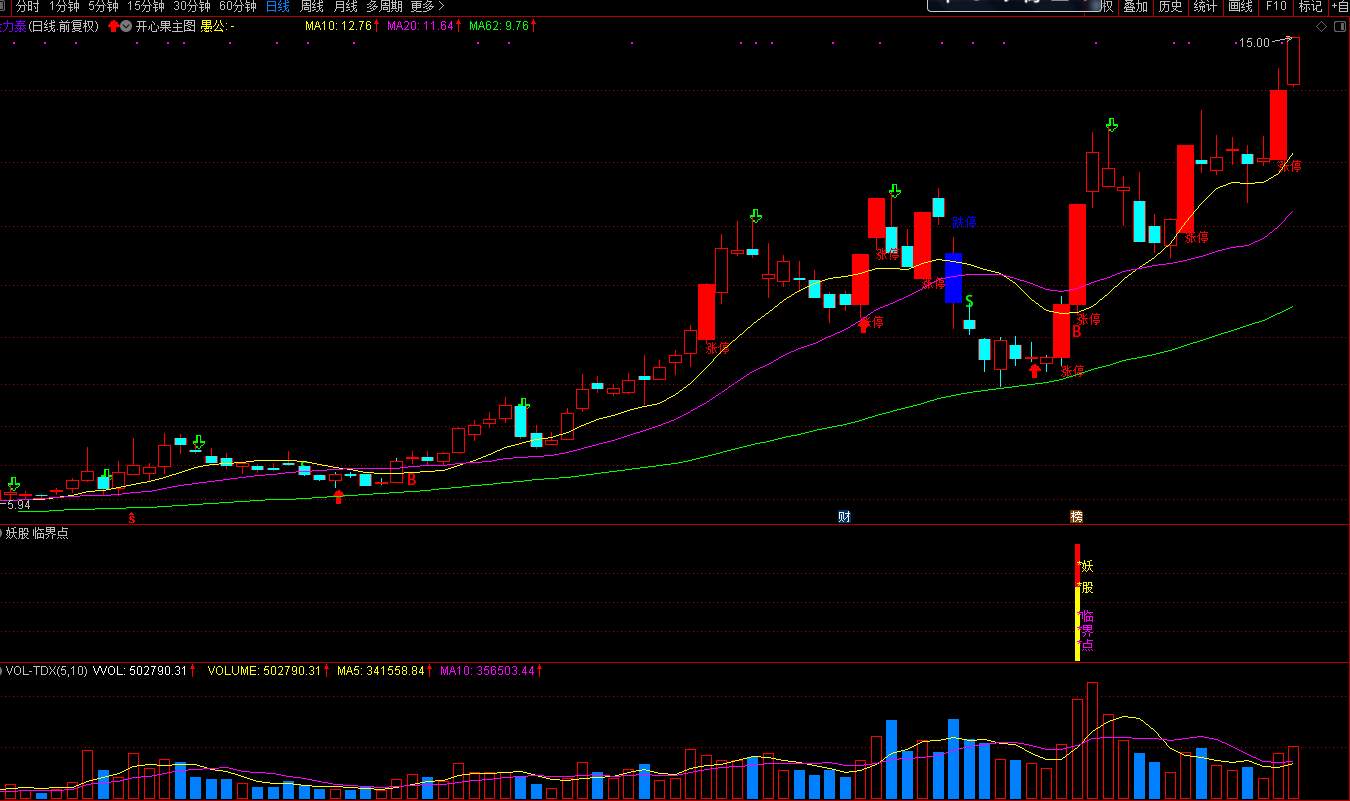Click the volume MA5: 341558.84 value
Image resolution: width=1350 pixels, height=801 pixels.
[x=382, y=671]
